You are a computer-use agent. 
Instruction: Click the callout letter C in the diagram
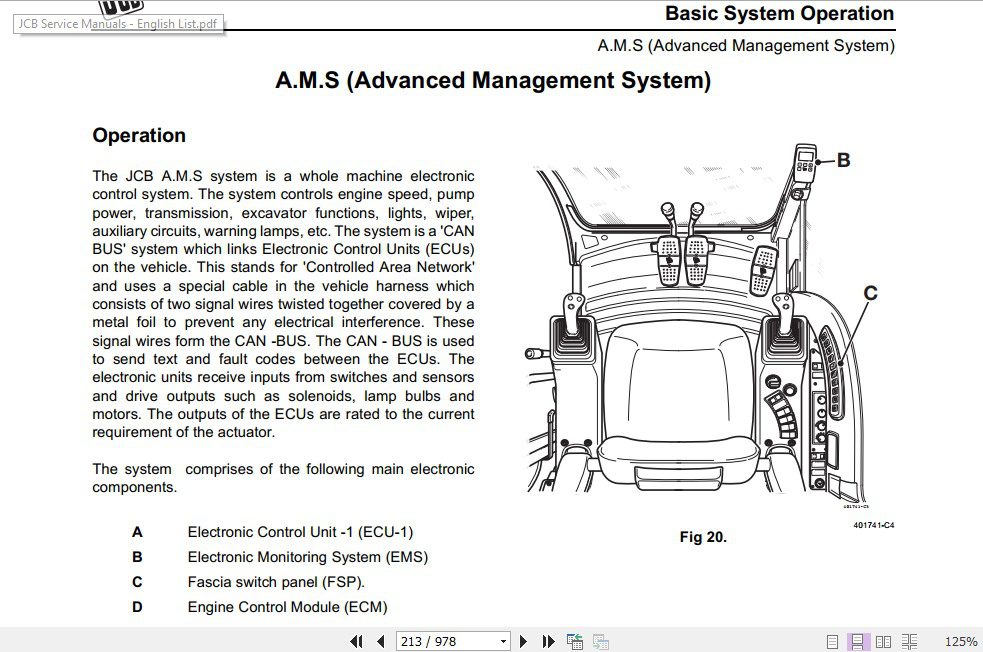[x=870, y=293]
